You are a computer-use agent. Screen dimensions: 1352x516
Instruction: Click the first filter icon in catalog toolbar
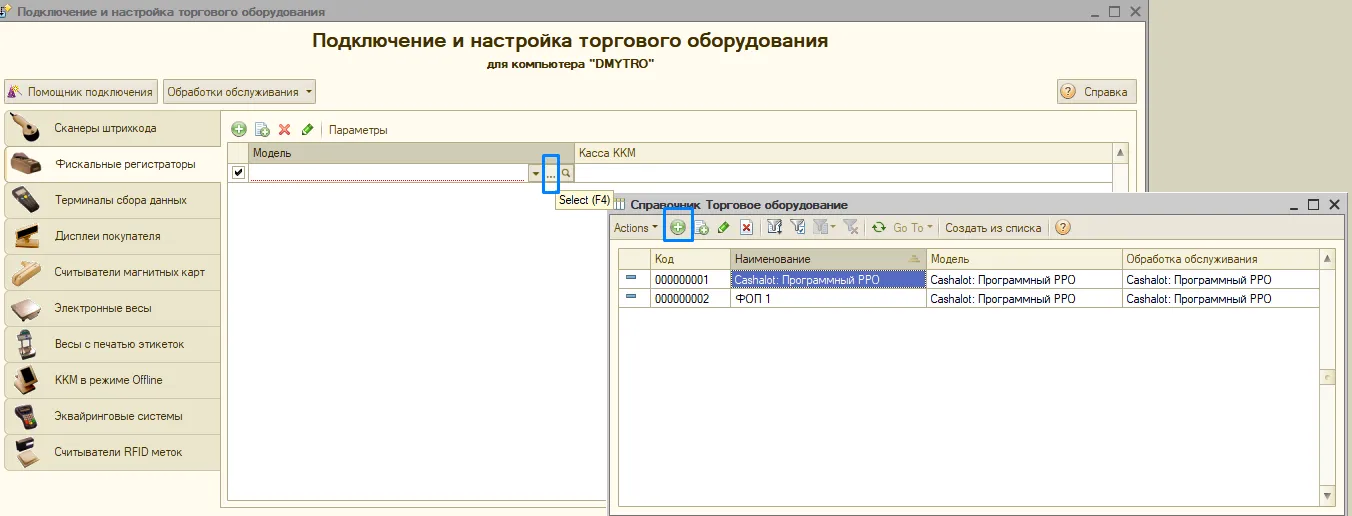pos(774,228)
